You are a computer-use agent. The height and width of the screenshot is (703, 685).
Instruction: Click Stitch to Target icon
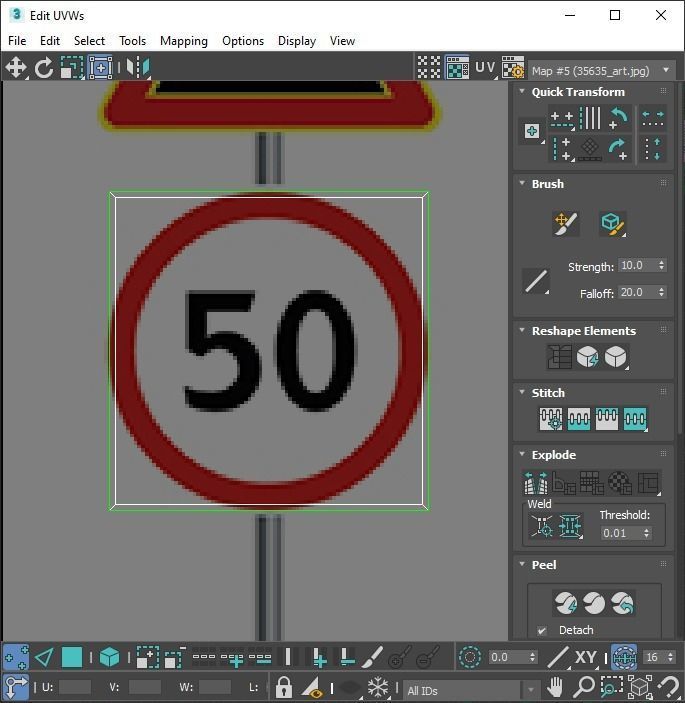click(x=551, y=419)
